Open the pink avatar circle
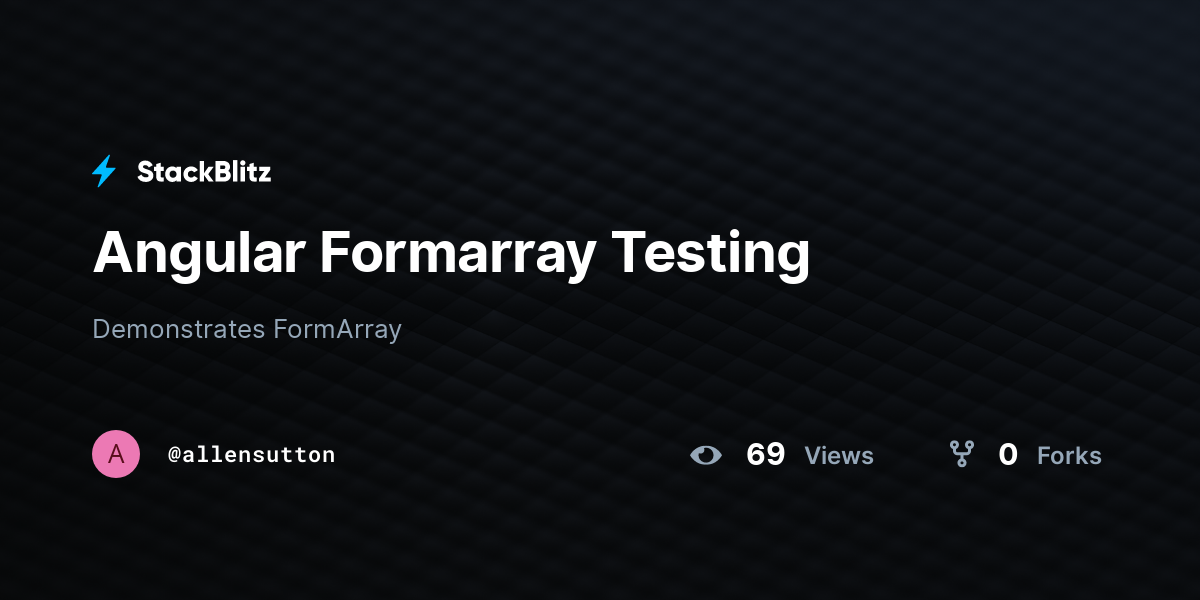1200x600 pixels. coord(116,454)
